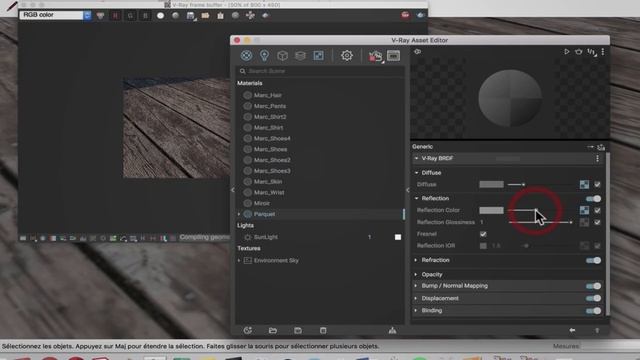Viewport: 640px width, 360px height.
Task: Toggle blue channel in frame buffer
Action: pyautogui.click(x=145, y=16)
